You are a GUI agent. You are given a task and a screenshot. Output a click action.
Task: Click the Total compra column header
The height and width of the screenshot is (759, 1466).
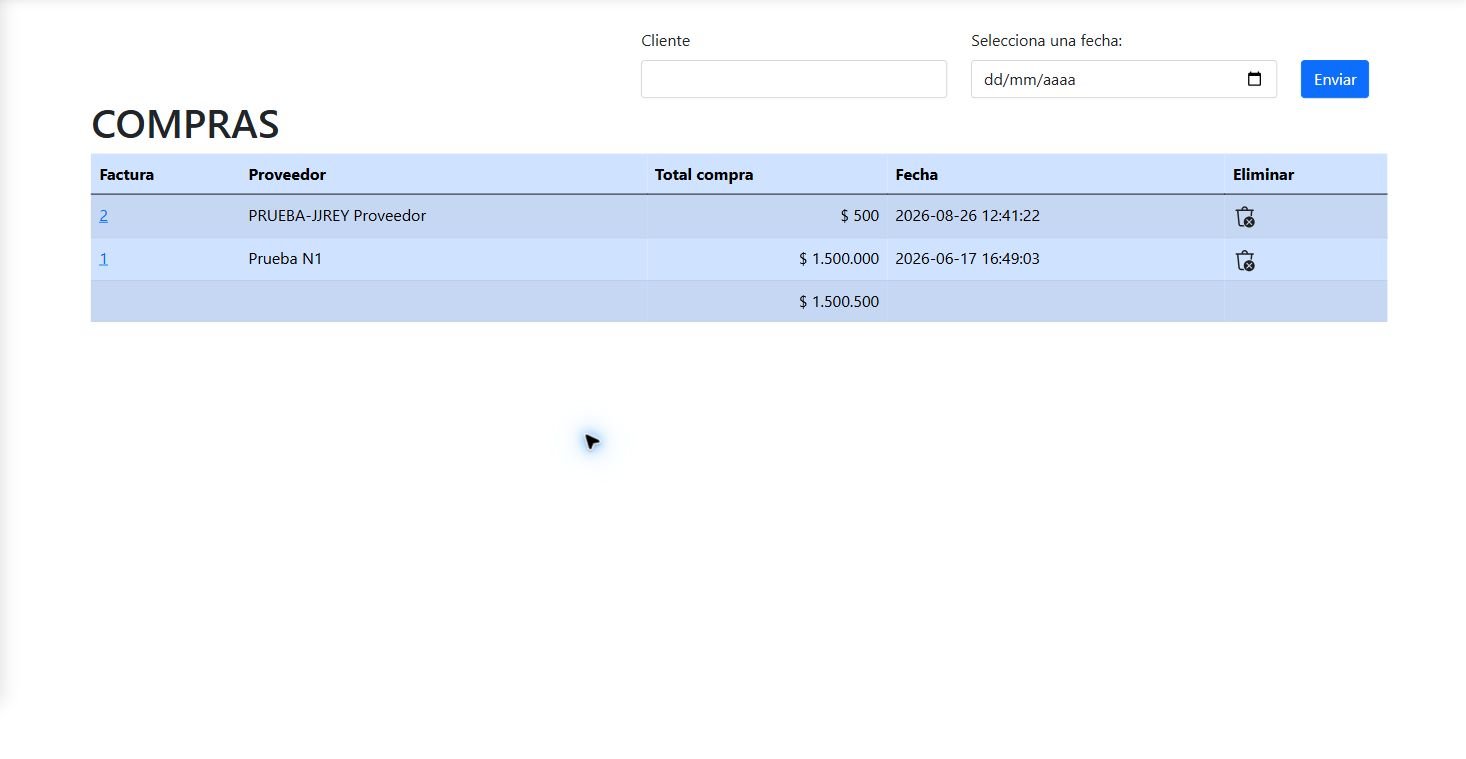pos(766,174)
